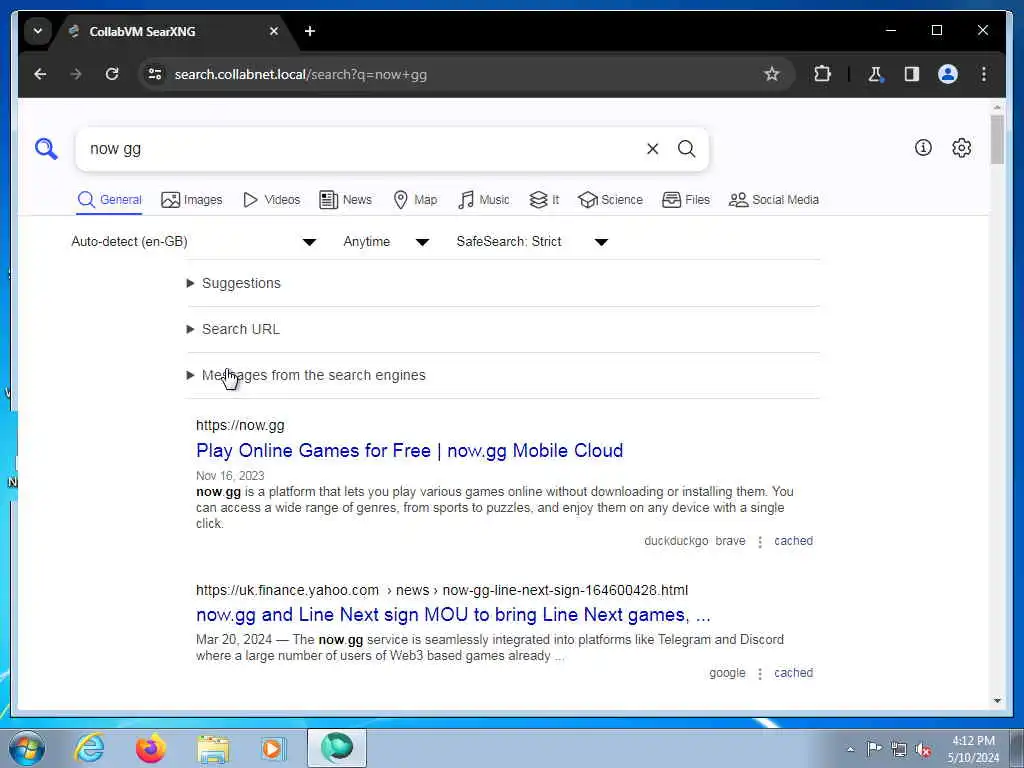Open the taskbar clock showing 4:12 PM
The height and width of the screenshot is (768, 1024).
(x=974, y=749)
